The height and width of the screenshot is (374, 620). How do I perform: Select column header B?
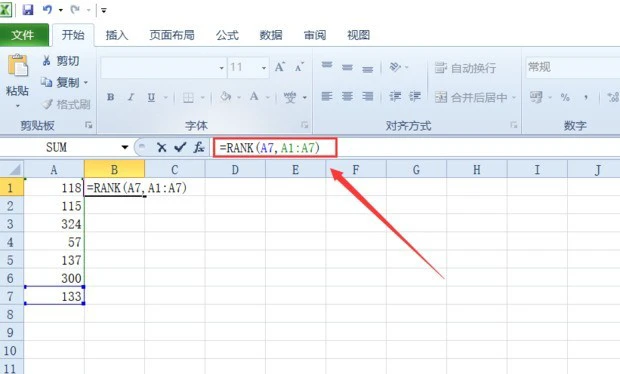[114, 170]
